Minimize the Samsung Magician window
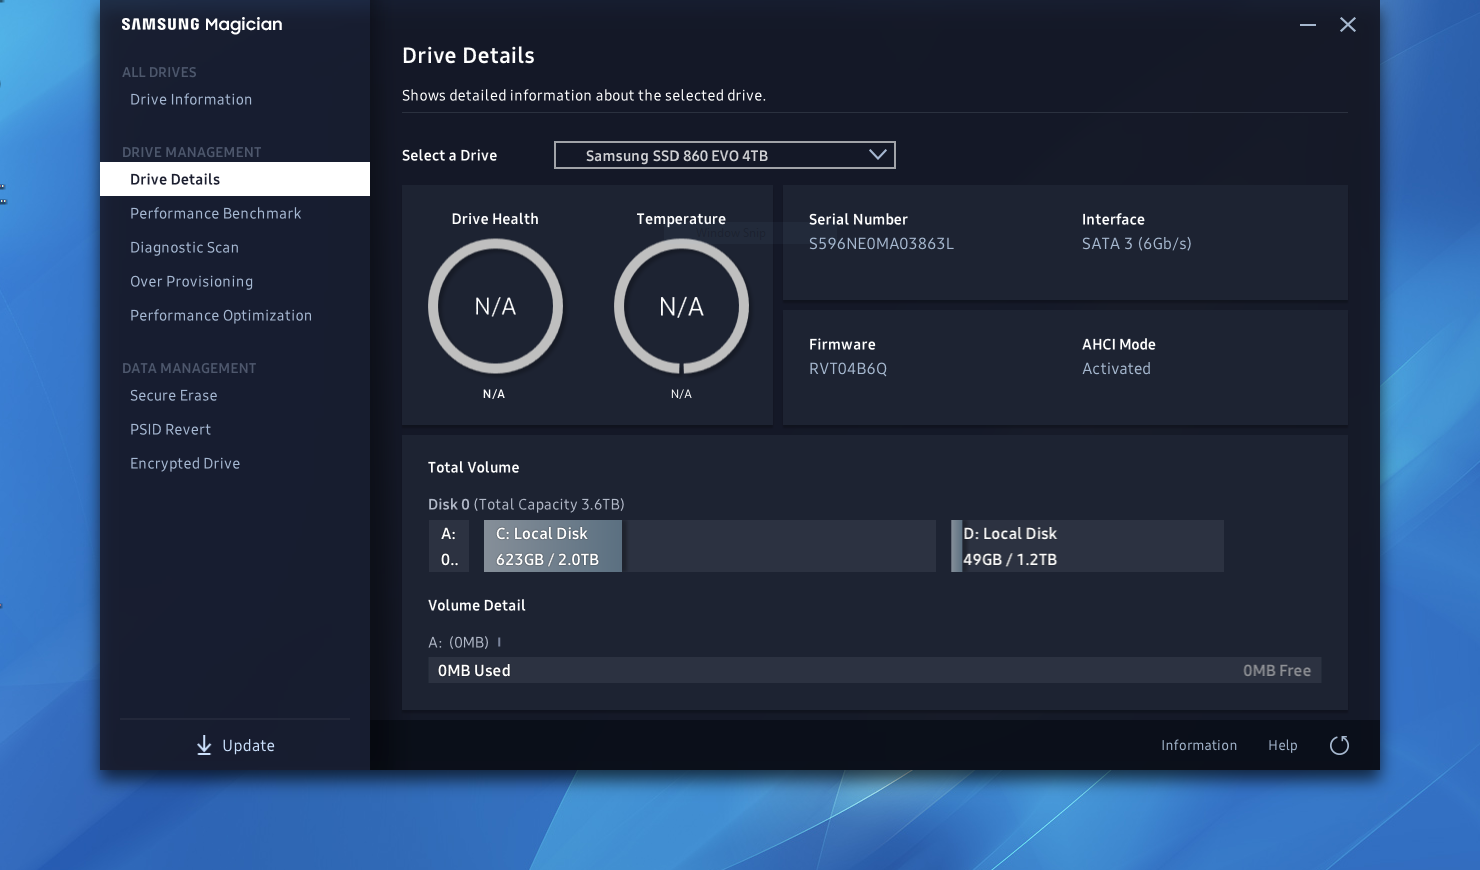 point(1308,25)
